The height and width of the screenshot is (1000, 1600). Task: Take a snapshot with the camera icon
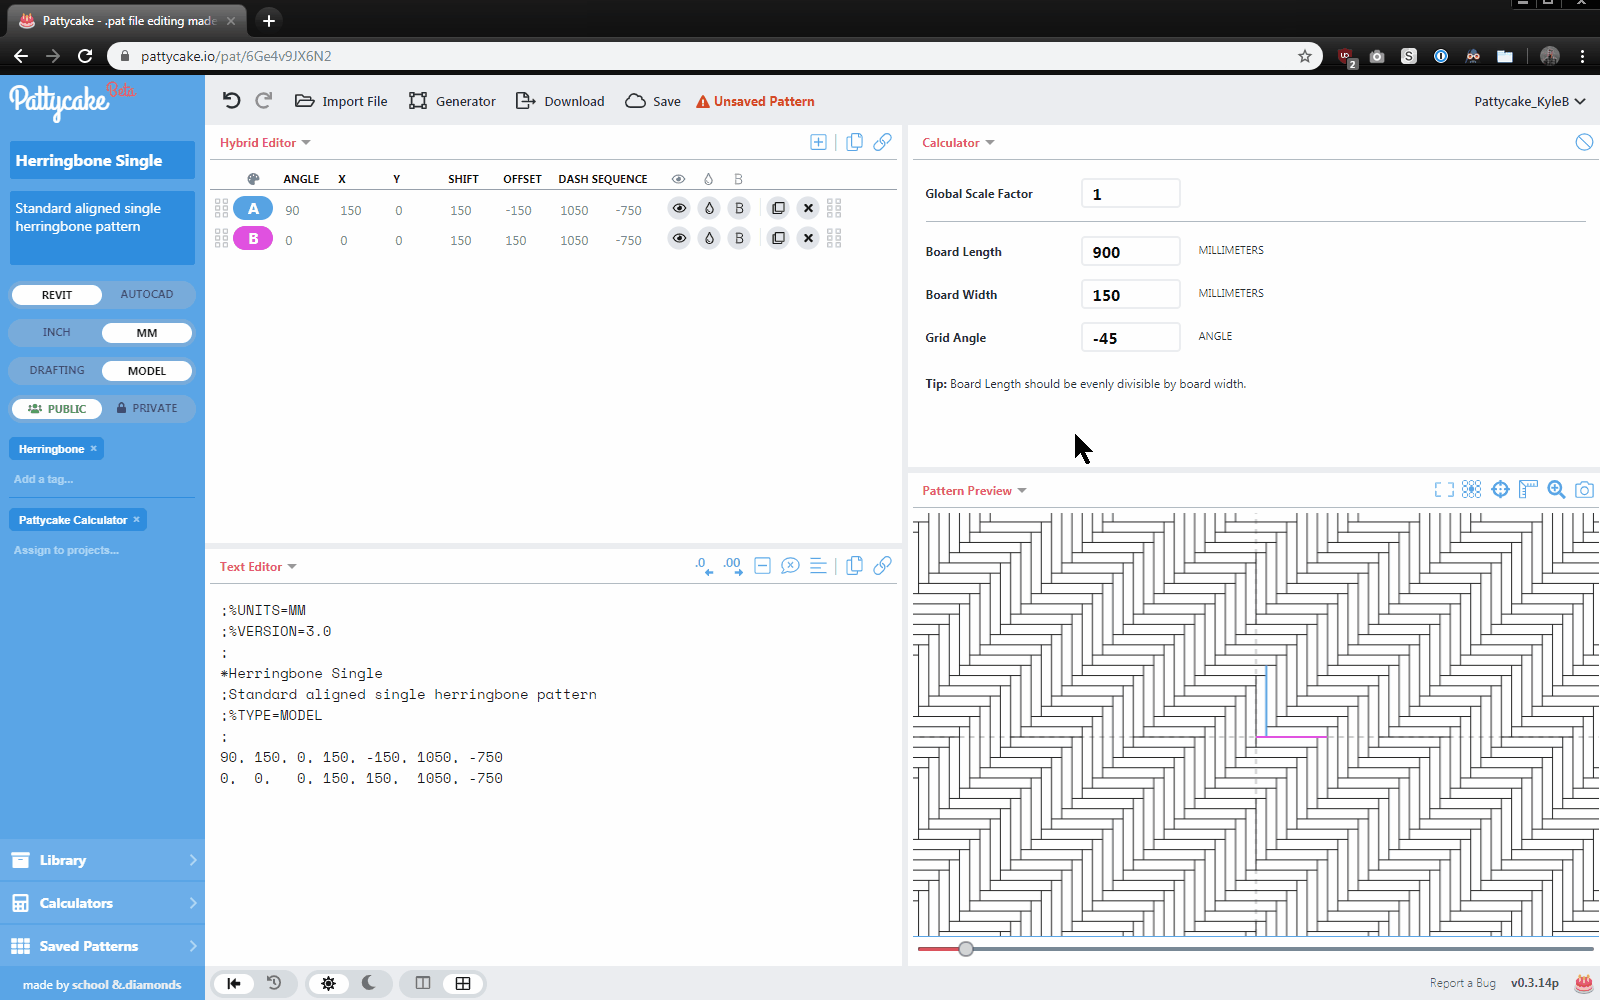(1584, 490)
